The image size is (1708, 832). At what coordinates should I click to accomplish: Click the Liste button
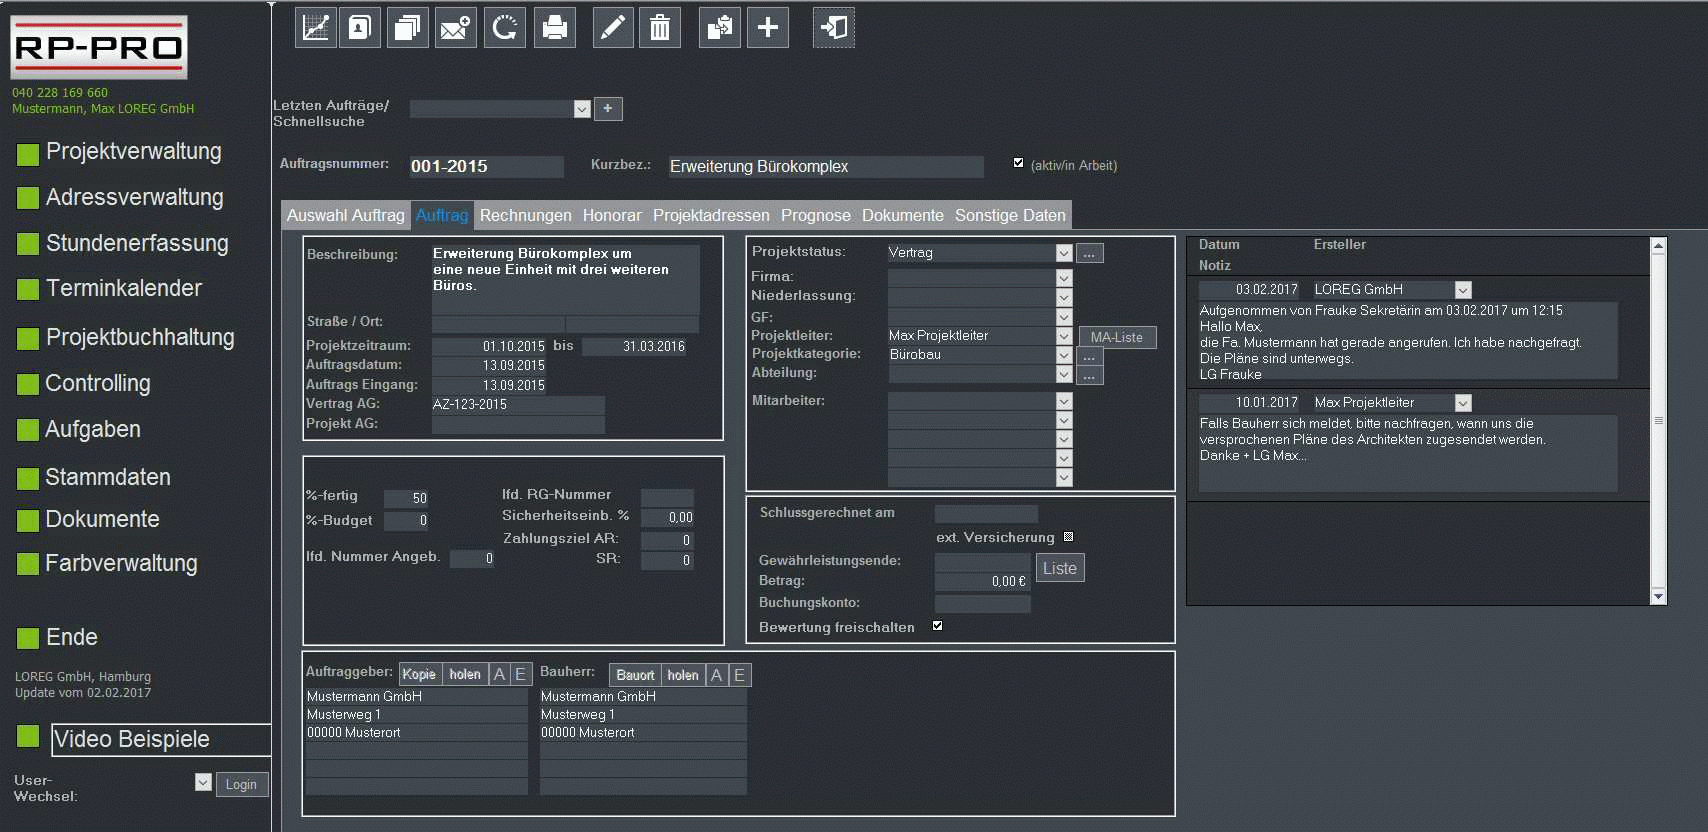1060,568
